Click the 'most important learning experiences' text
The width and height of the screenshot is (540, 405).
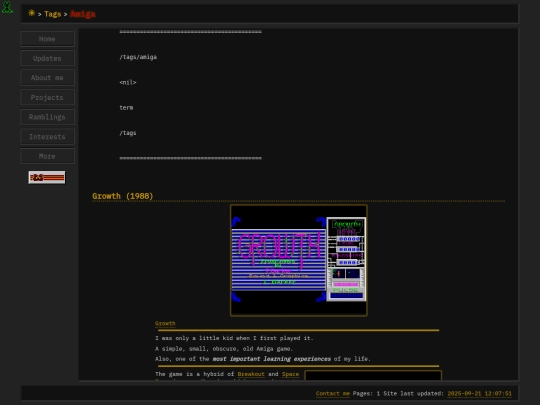(271, 359)
